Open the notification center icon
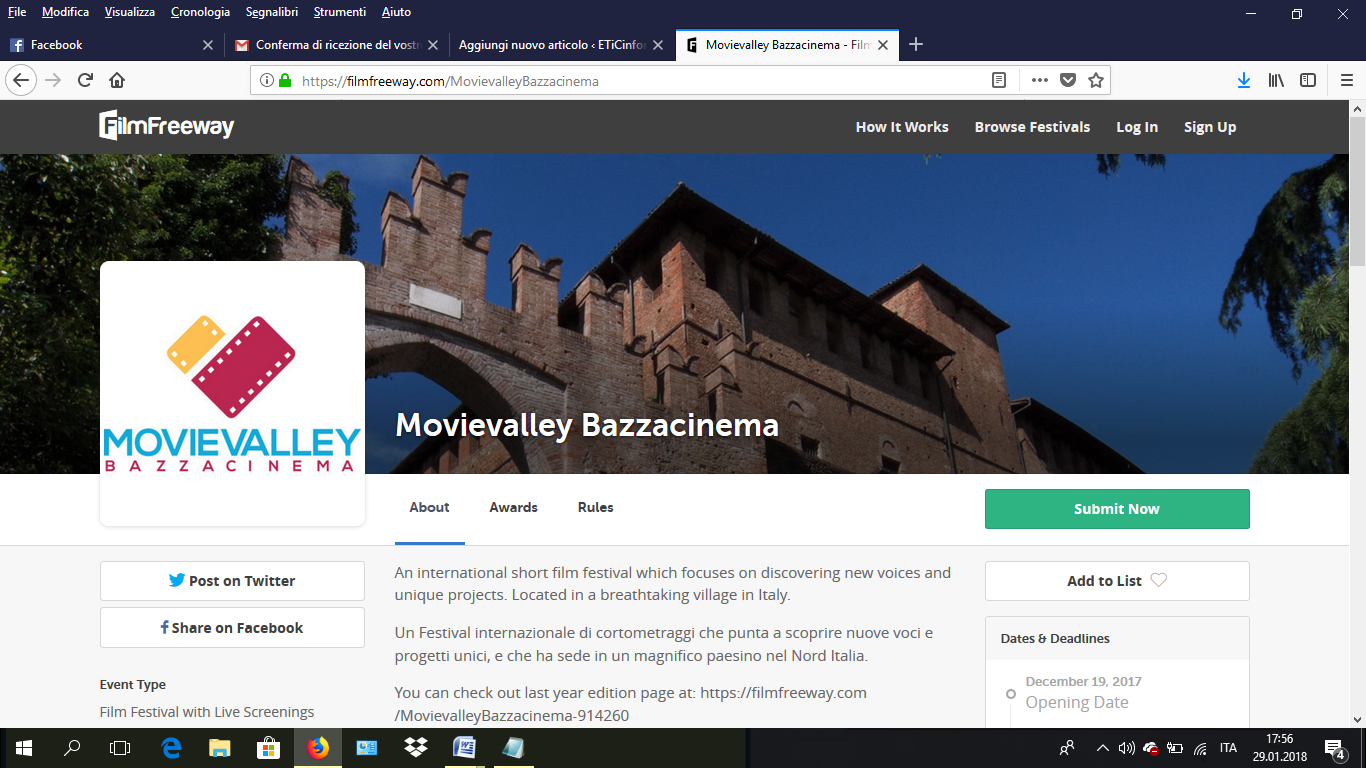The image size is (1366, 768). [1335, 748]
